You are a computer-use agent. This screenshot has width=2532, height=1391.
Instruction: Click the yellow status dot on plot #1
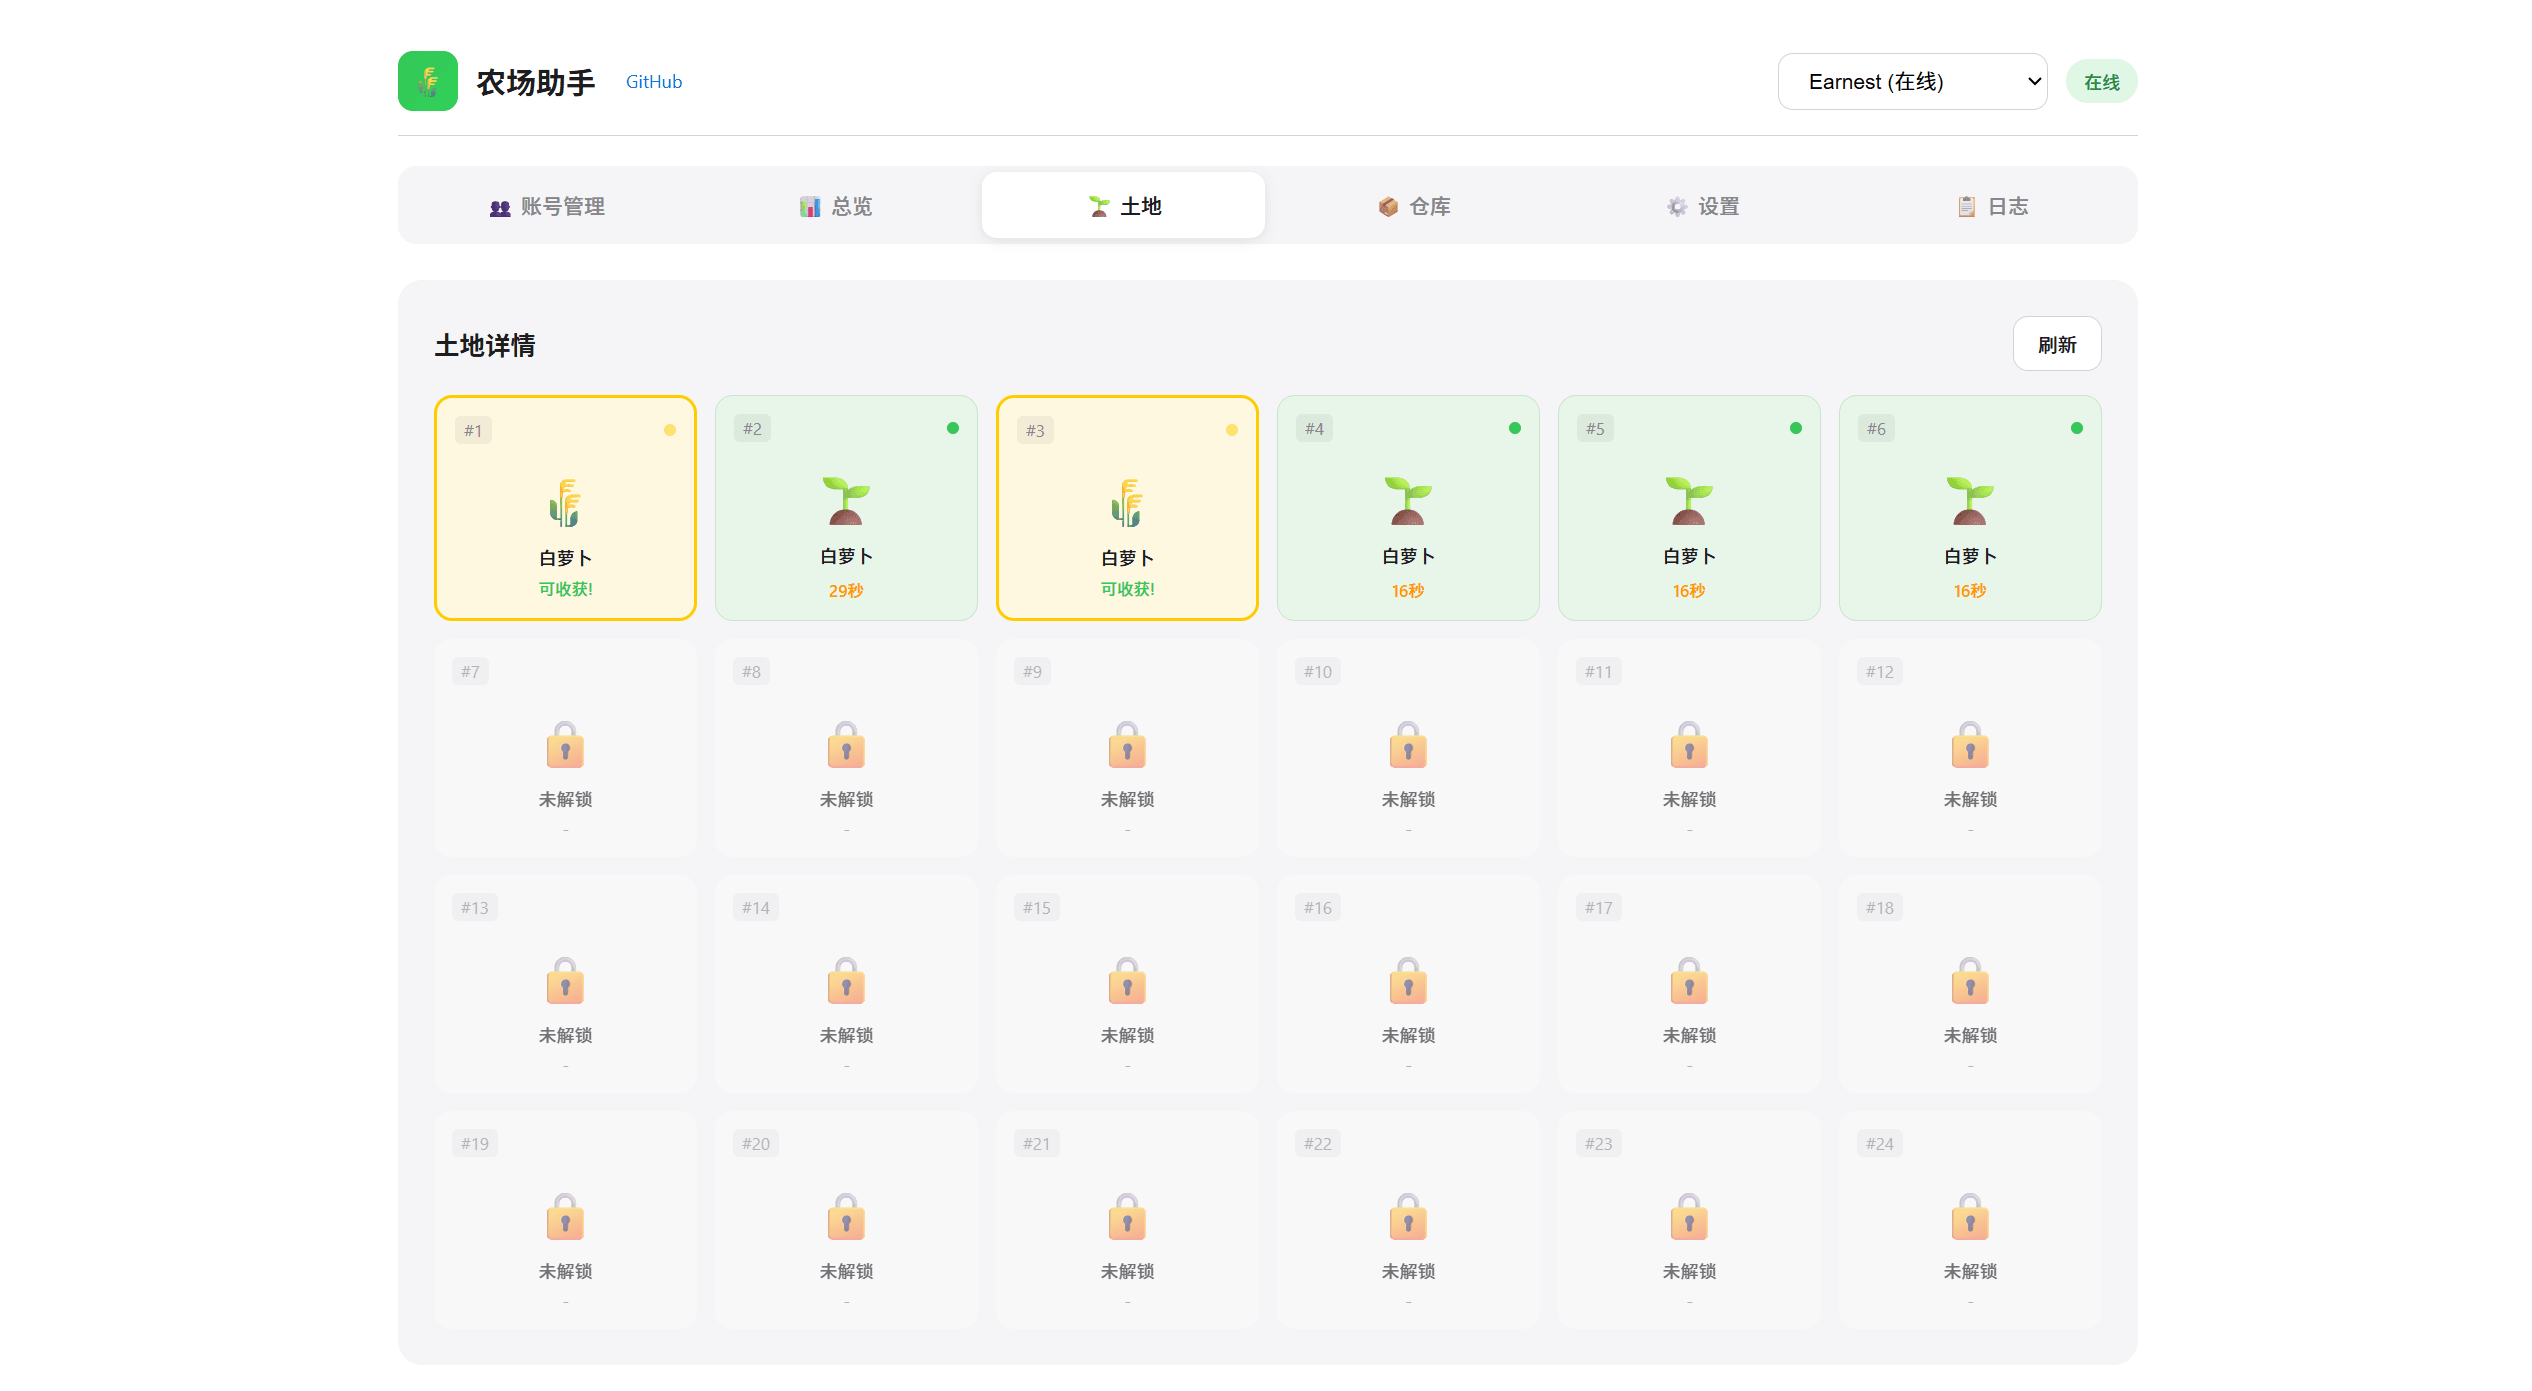coord(670,430)
